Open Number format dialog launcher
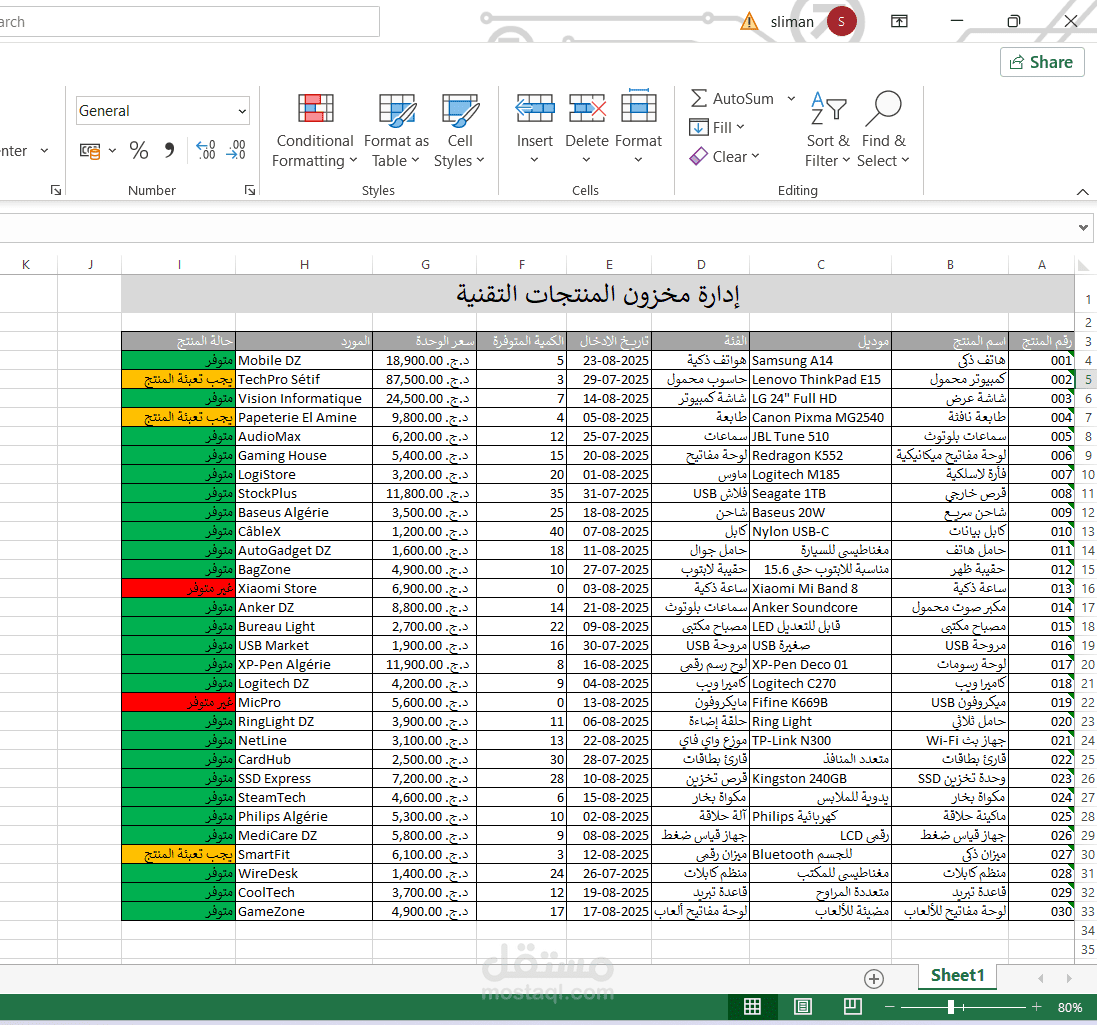This screenshot has width=1097, height=1025. point(250,190)
